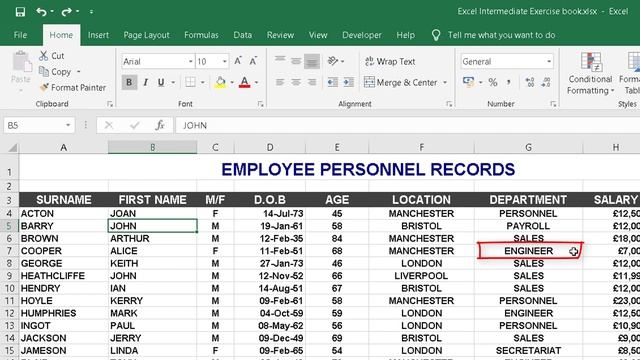This screenshot has width=640, height=360.
Task: Open the fill color palette arrow
Action: click(232, 82)
